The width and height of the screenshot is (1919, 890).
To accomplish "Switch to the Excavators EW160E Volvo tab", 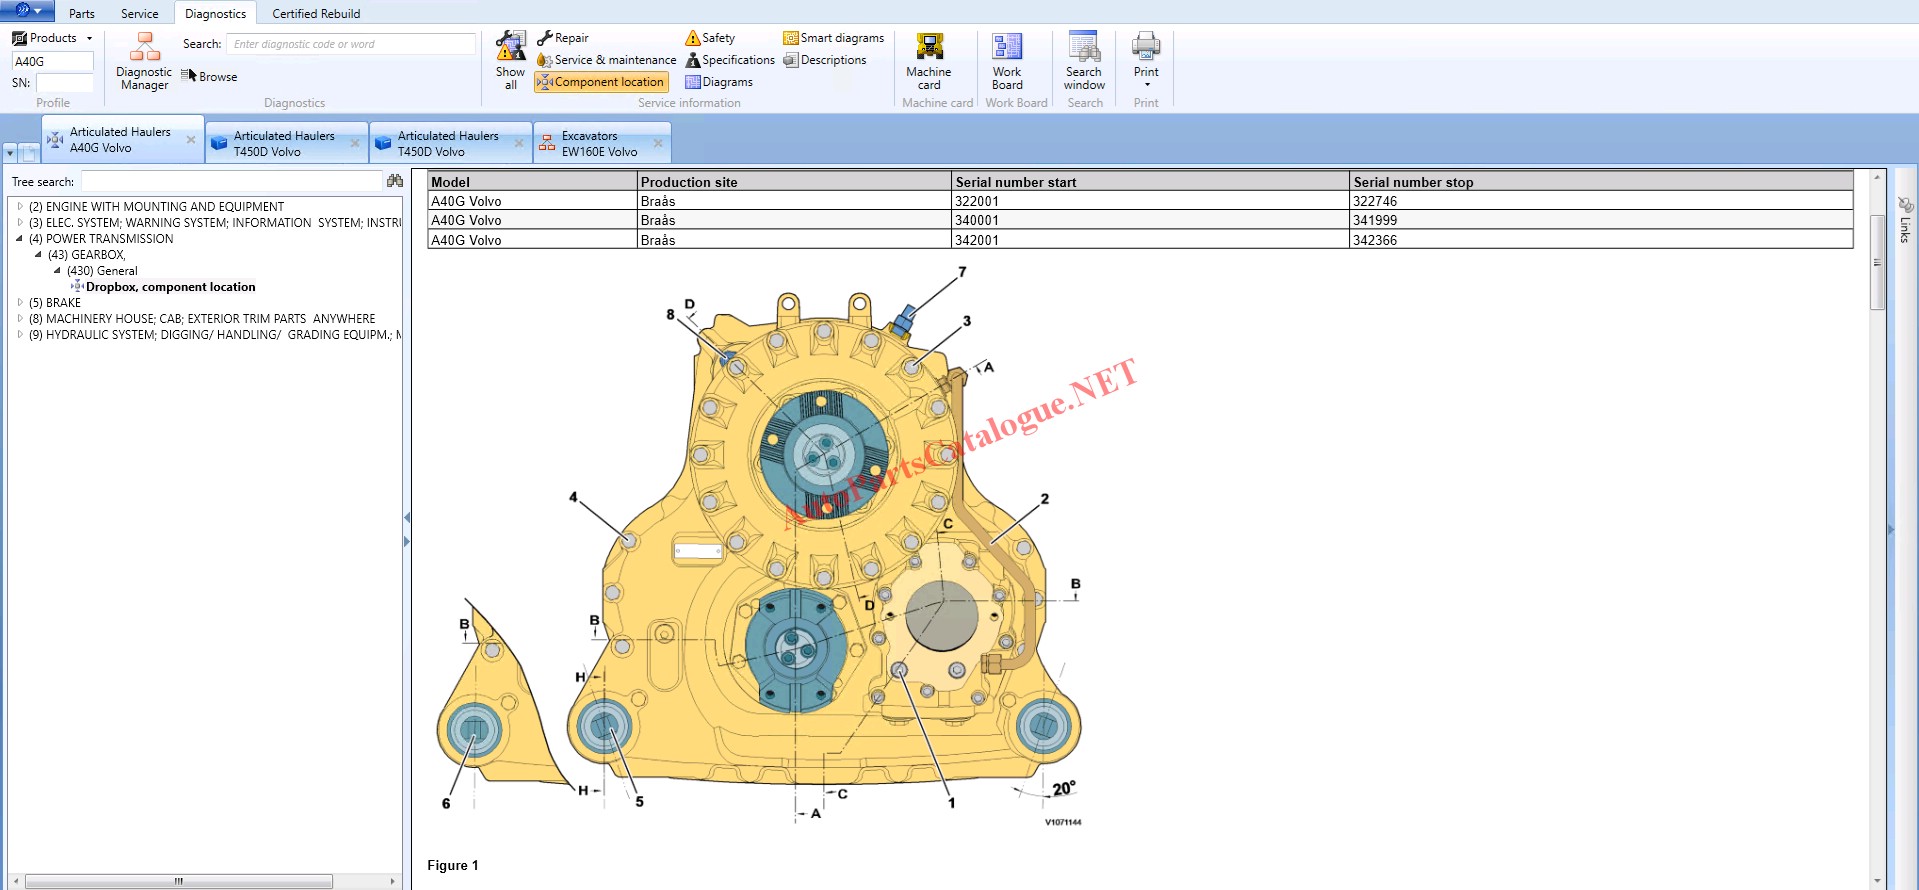I will 598,144.
